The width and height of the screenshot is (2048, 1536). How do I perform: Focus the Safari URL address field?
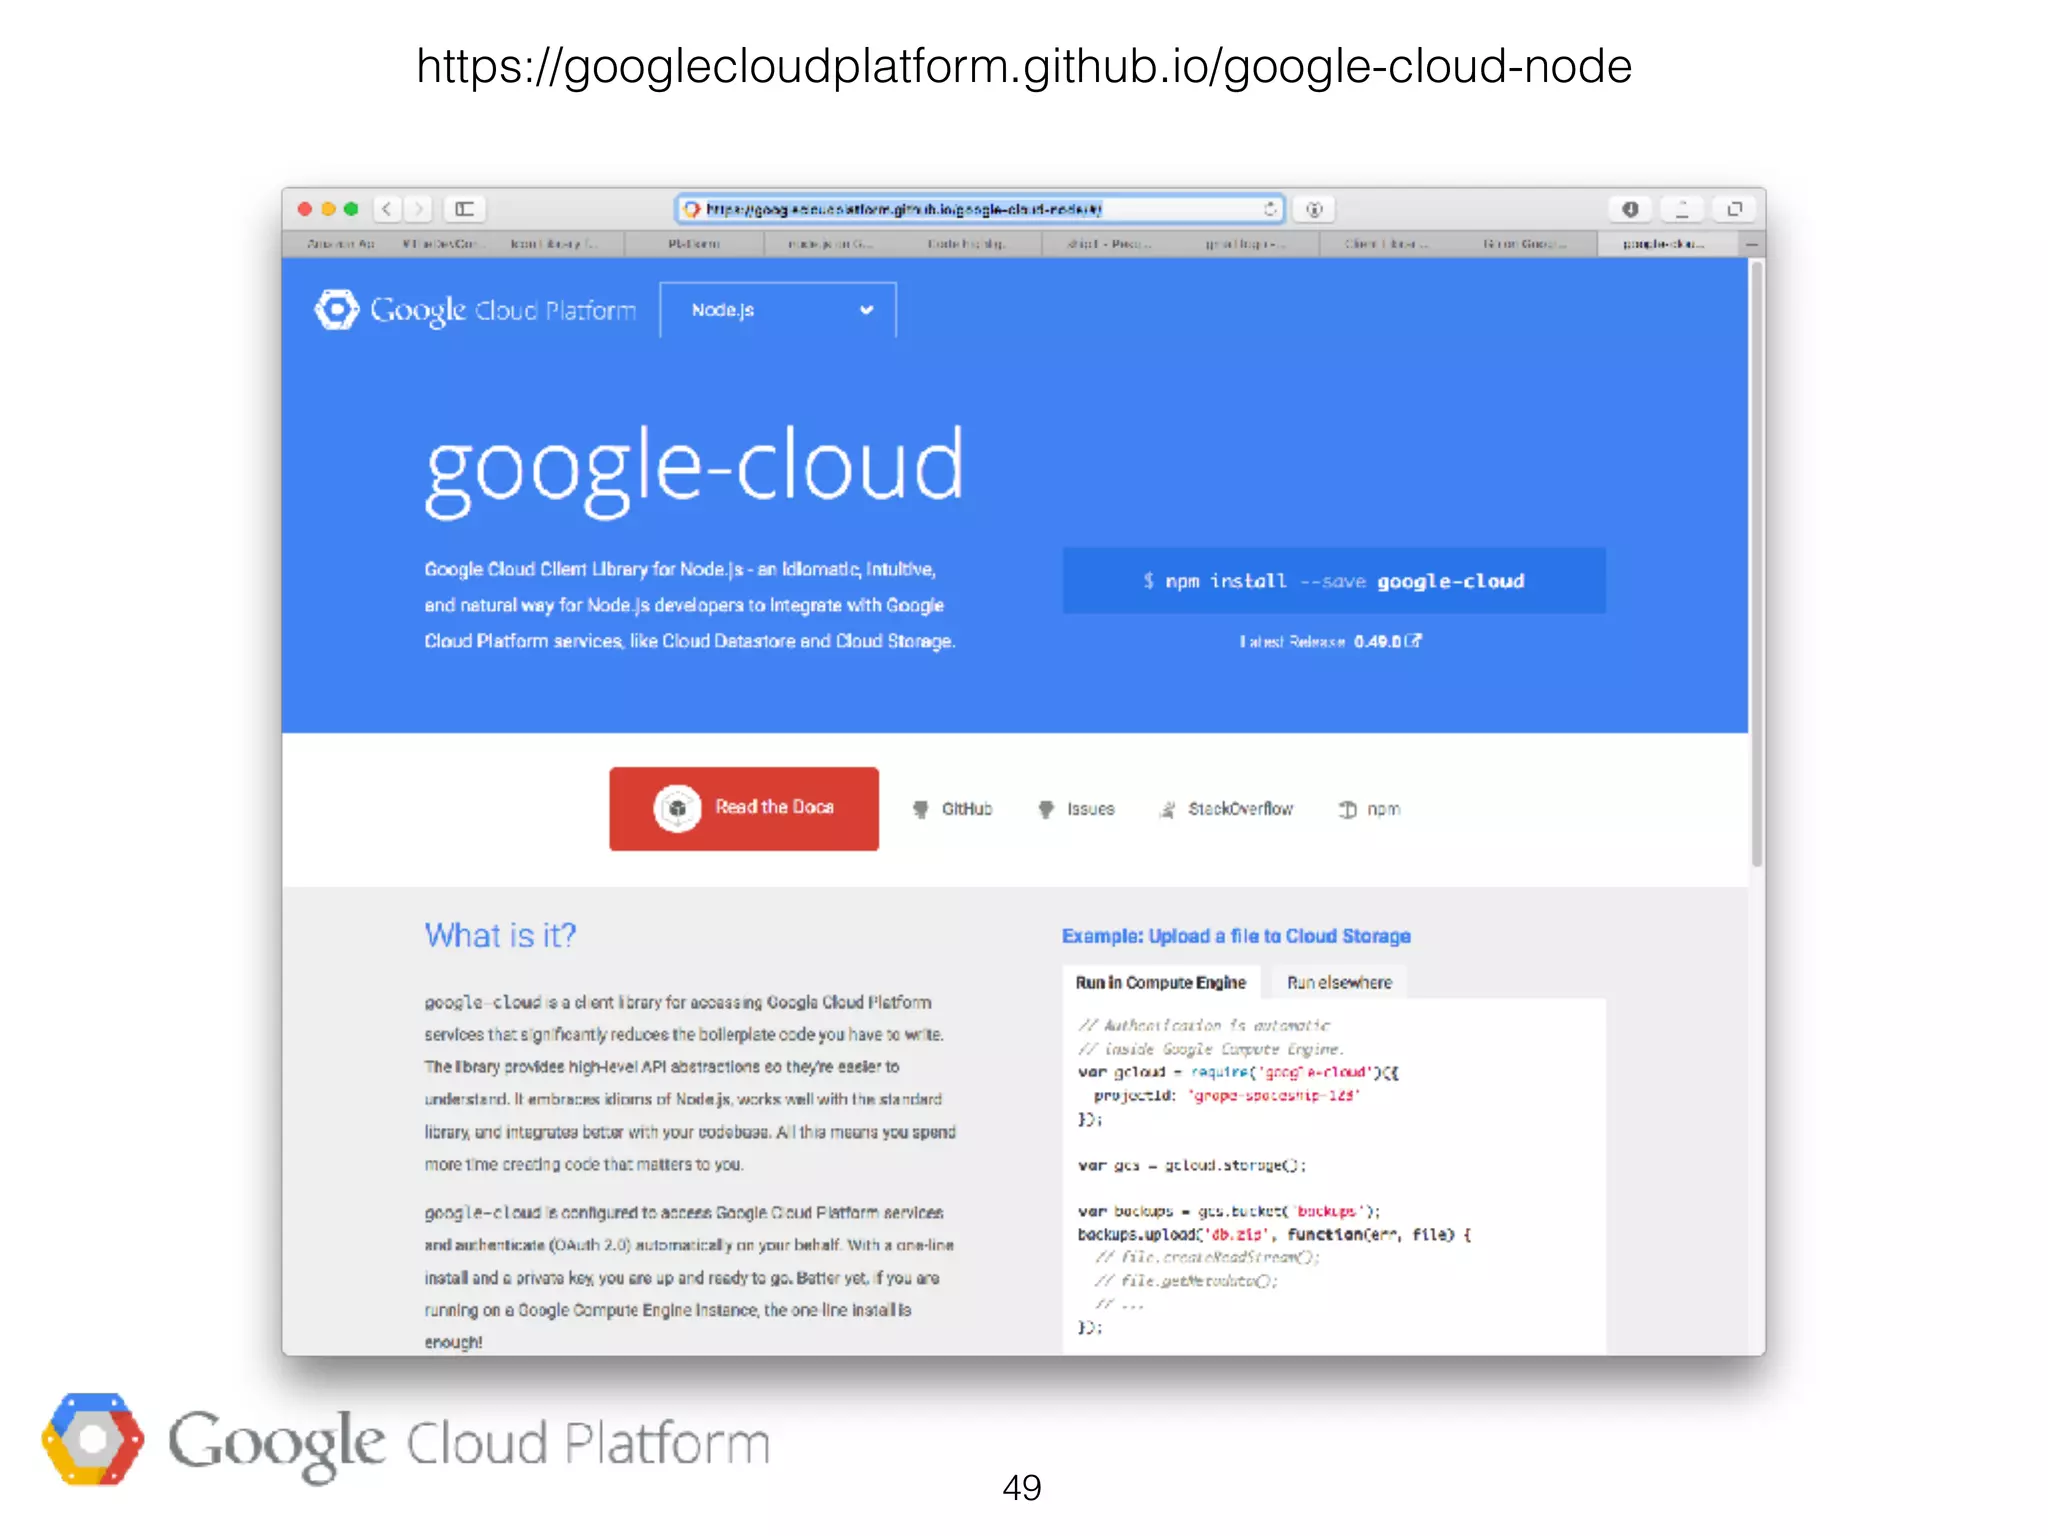[x=980, y=209]
